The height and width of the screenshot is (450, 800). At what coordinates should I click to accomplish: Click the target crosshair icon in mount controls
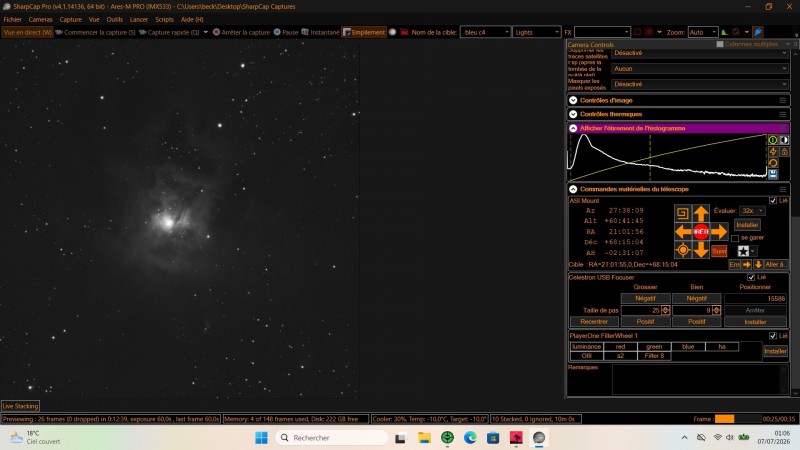pyautogui.click(x=683, y=250)
